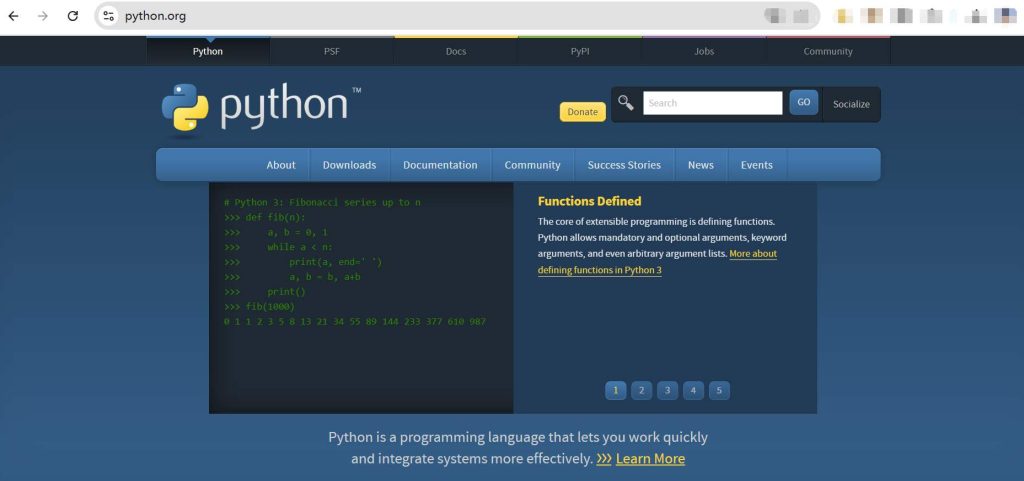
Task: Open site information icon in address bar
Action: click(108, 16)
